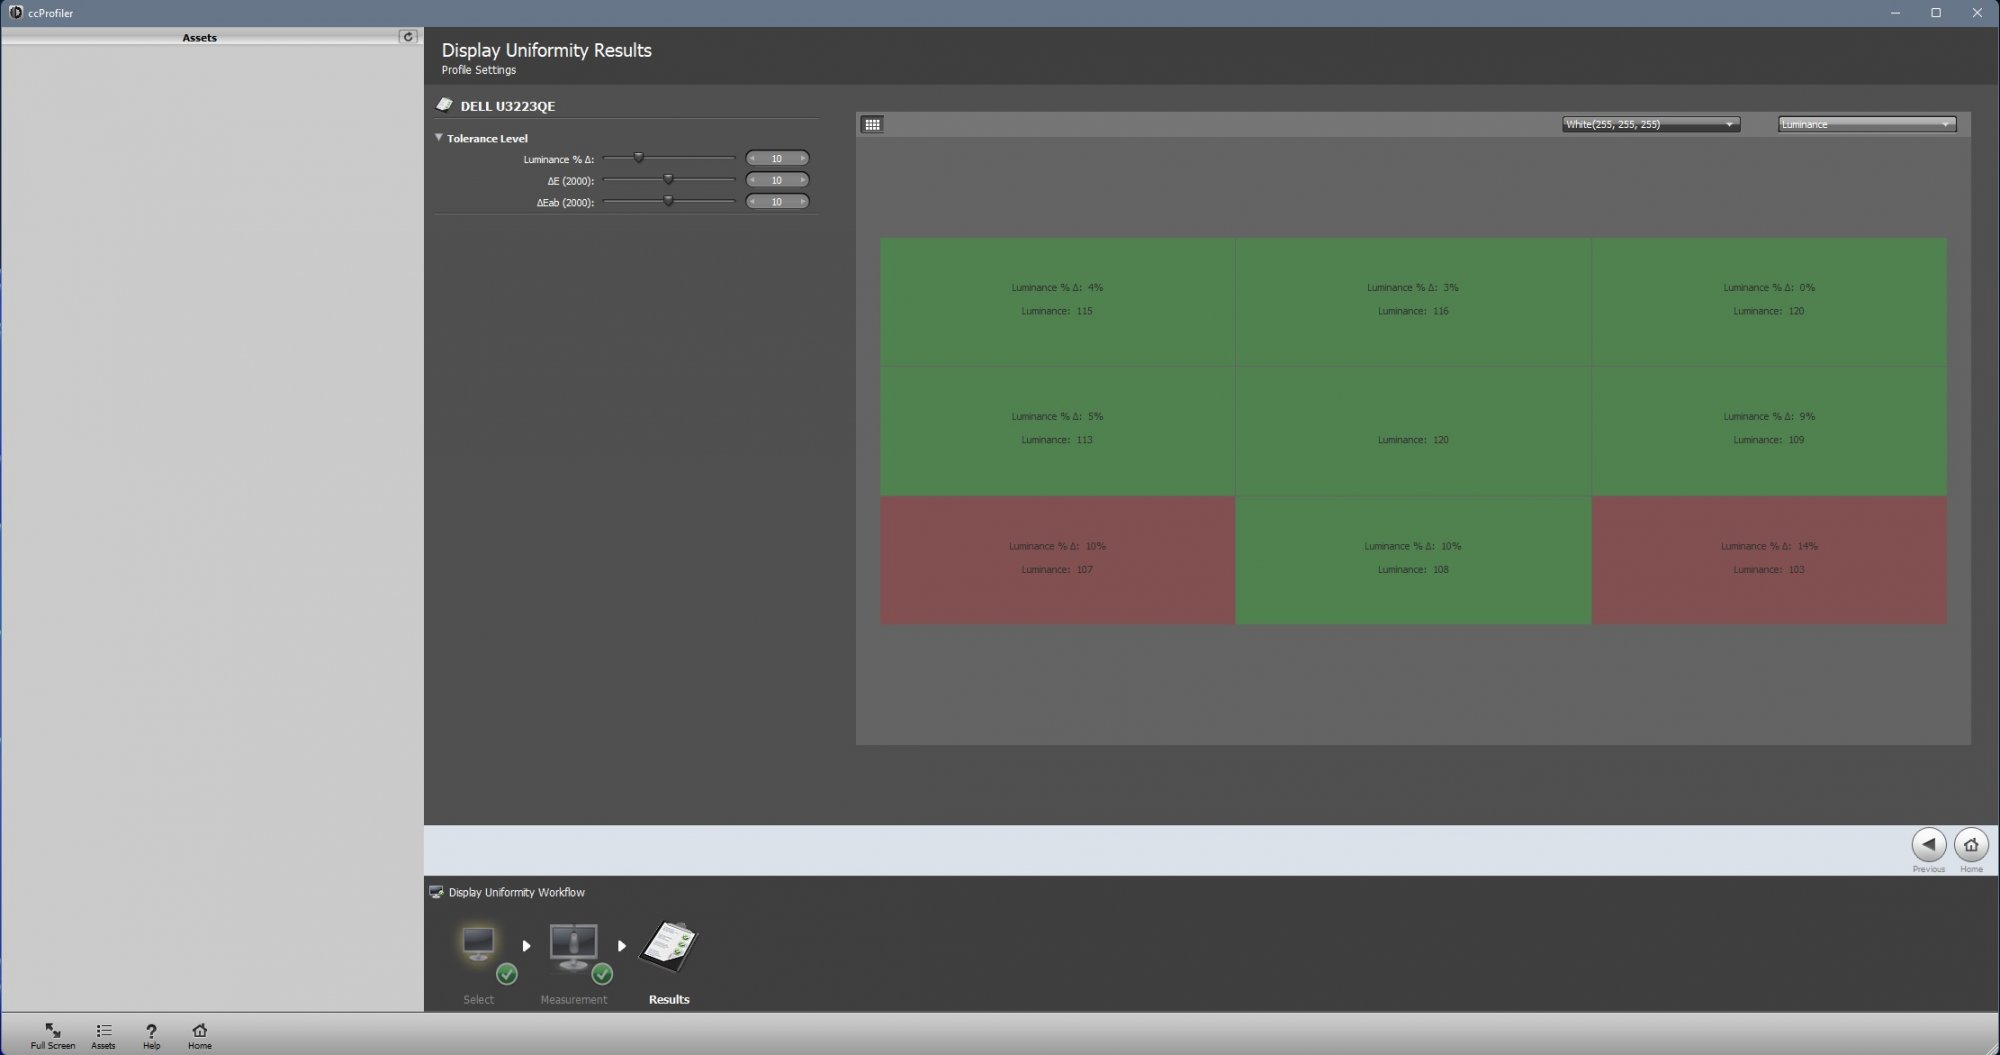Adjust the ΔEab (2000) tolerance slider

coord(668,201)
